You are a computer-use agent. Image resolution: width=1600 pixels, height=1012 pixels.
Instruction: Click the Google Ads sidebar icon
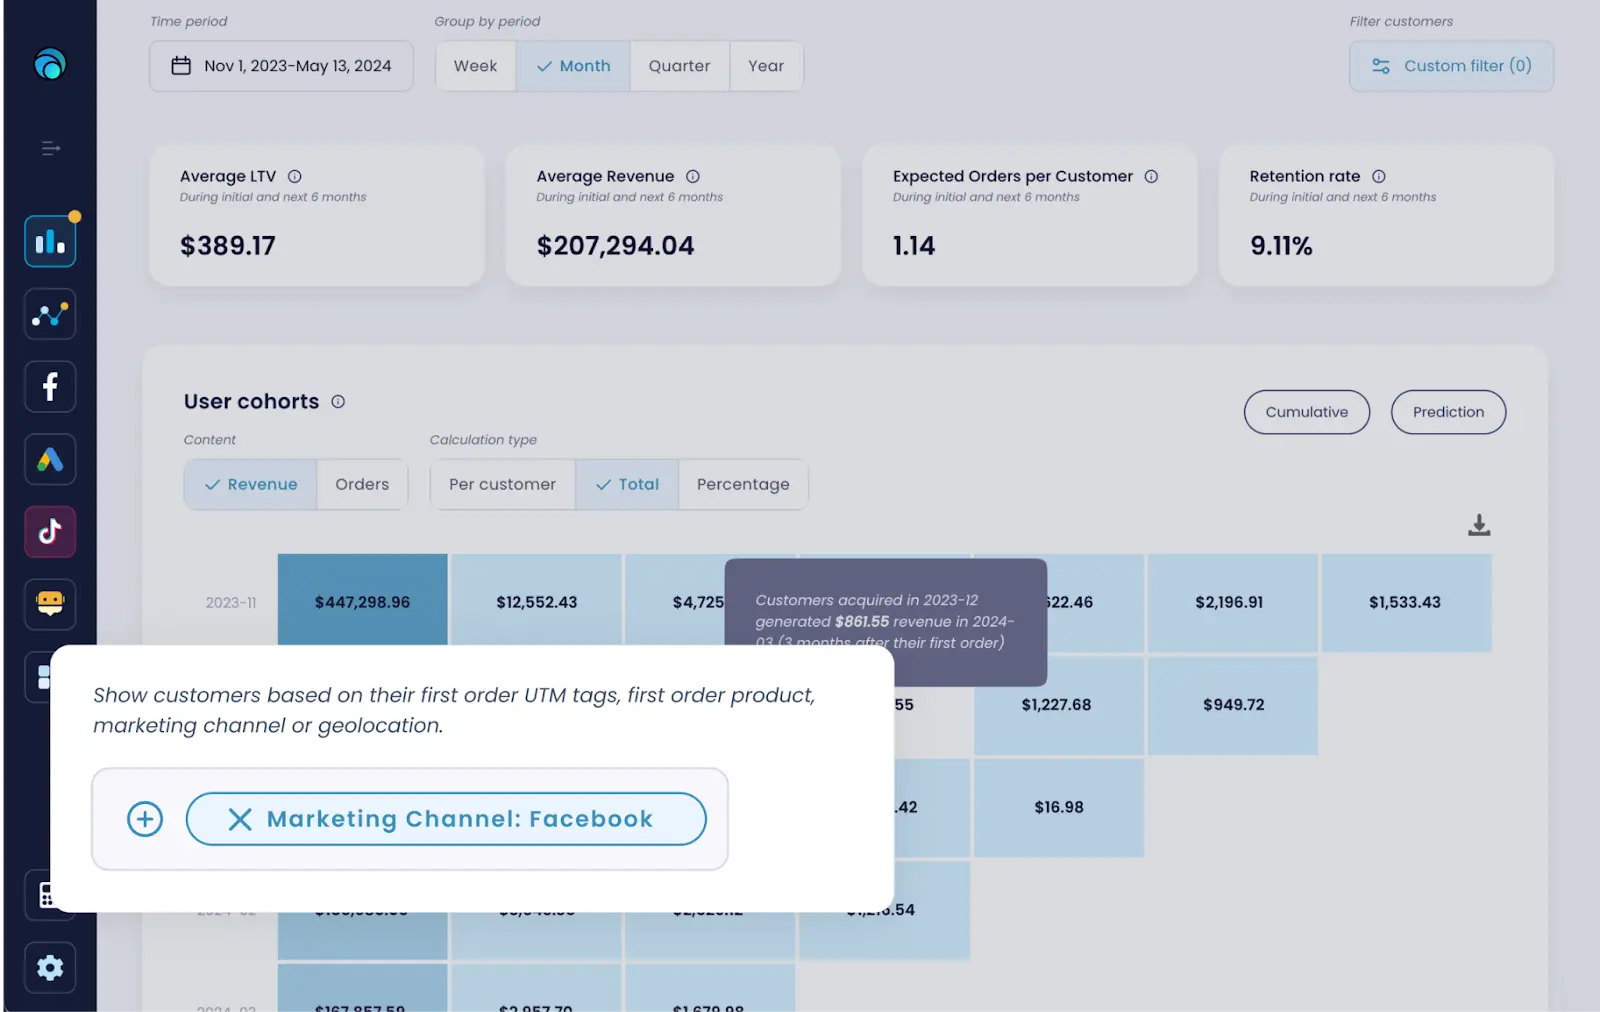tap(50, 460)
